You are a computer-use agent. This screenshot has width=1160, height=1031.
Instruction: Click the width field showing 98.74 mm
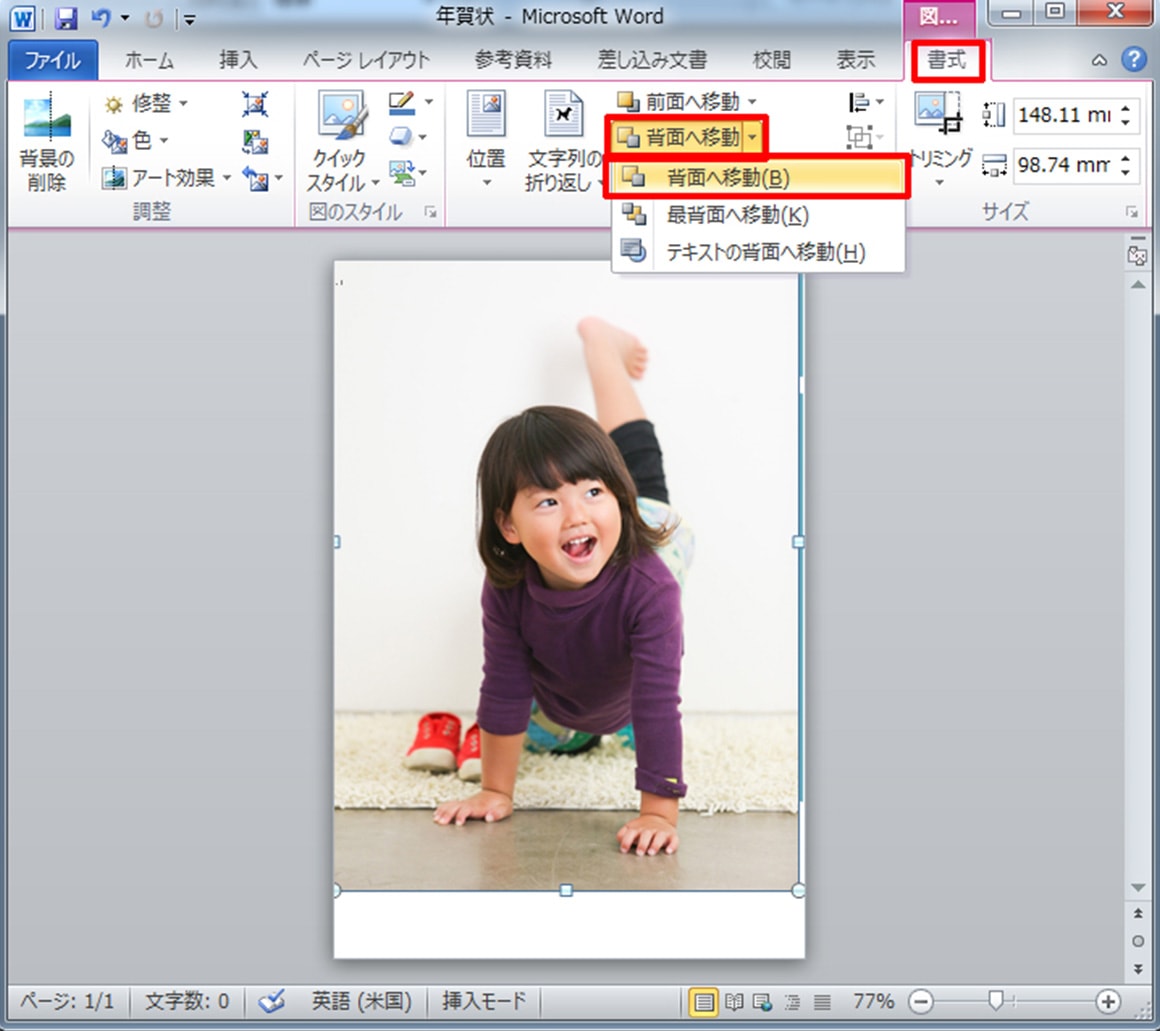point(1064,164)
